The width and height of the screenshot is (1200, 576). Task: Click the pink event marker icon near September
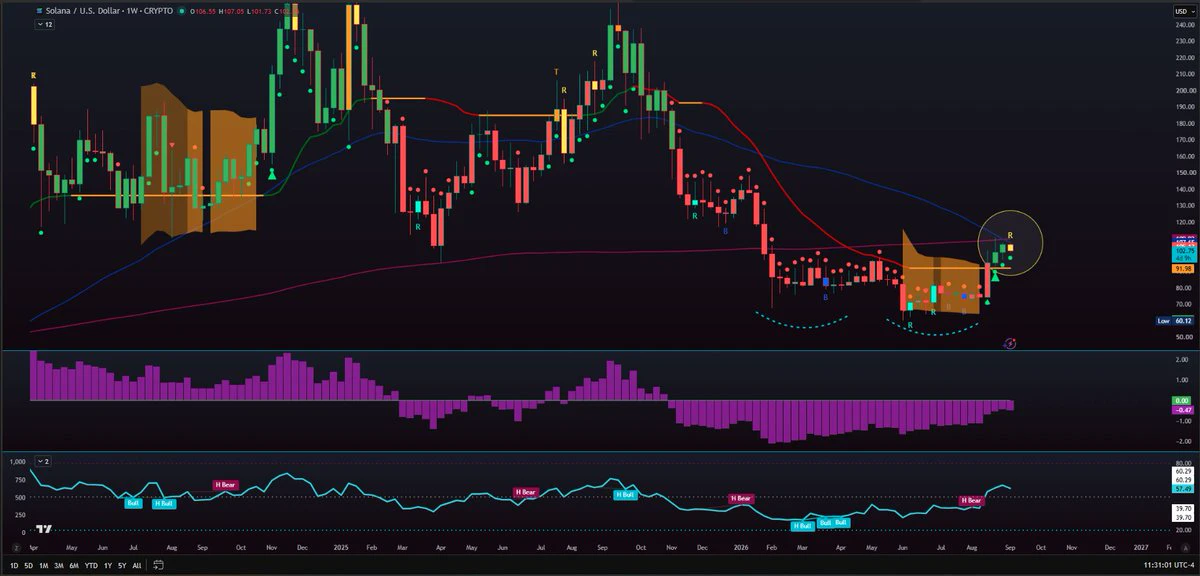tap(1009, 342)
